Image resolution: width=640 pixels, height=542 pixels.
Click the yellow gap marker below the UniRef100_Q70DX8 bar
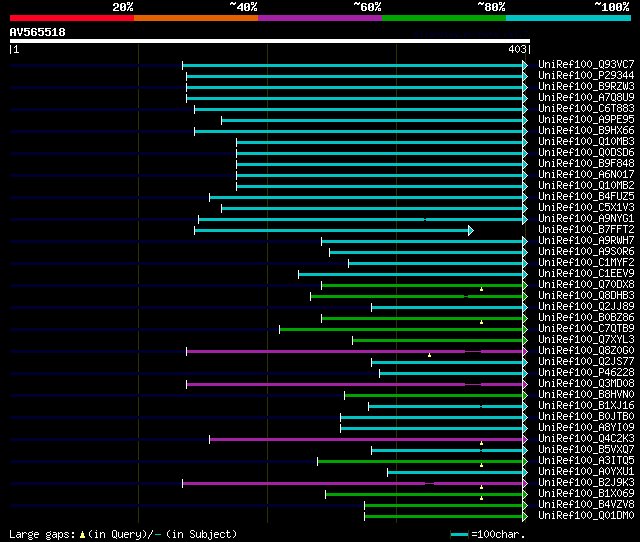(482, 289)
